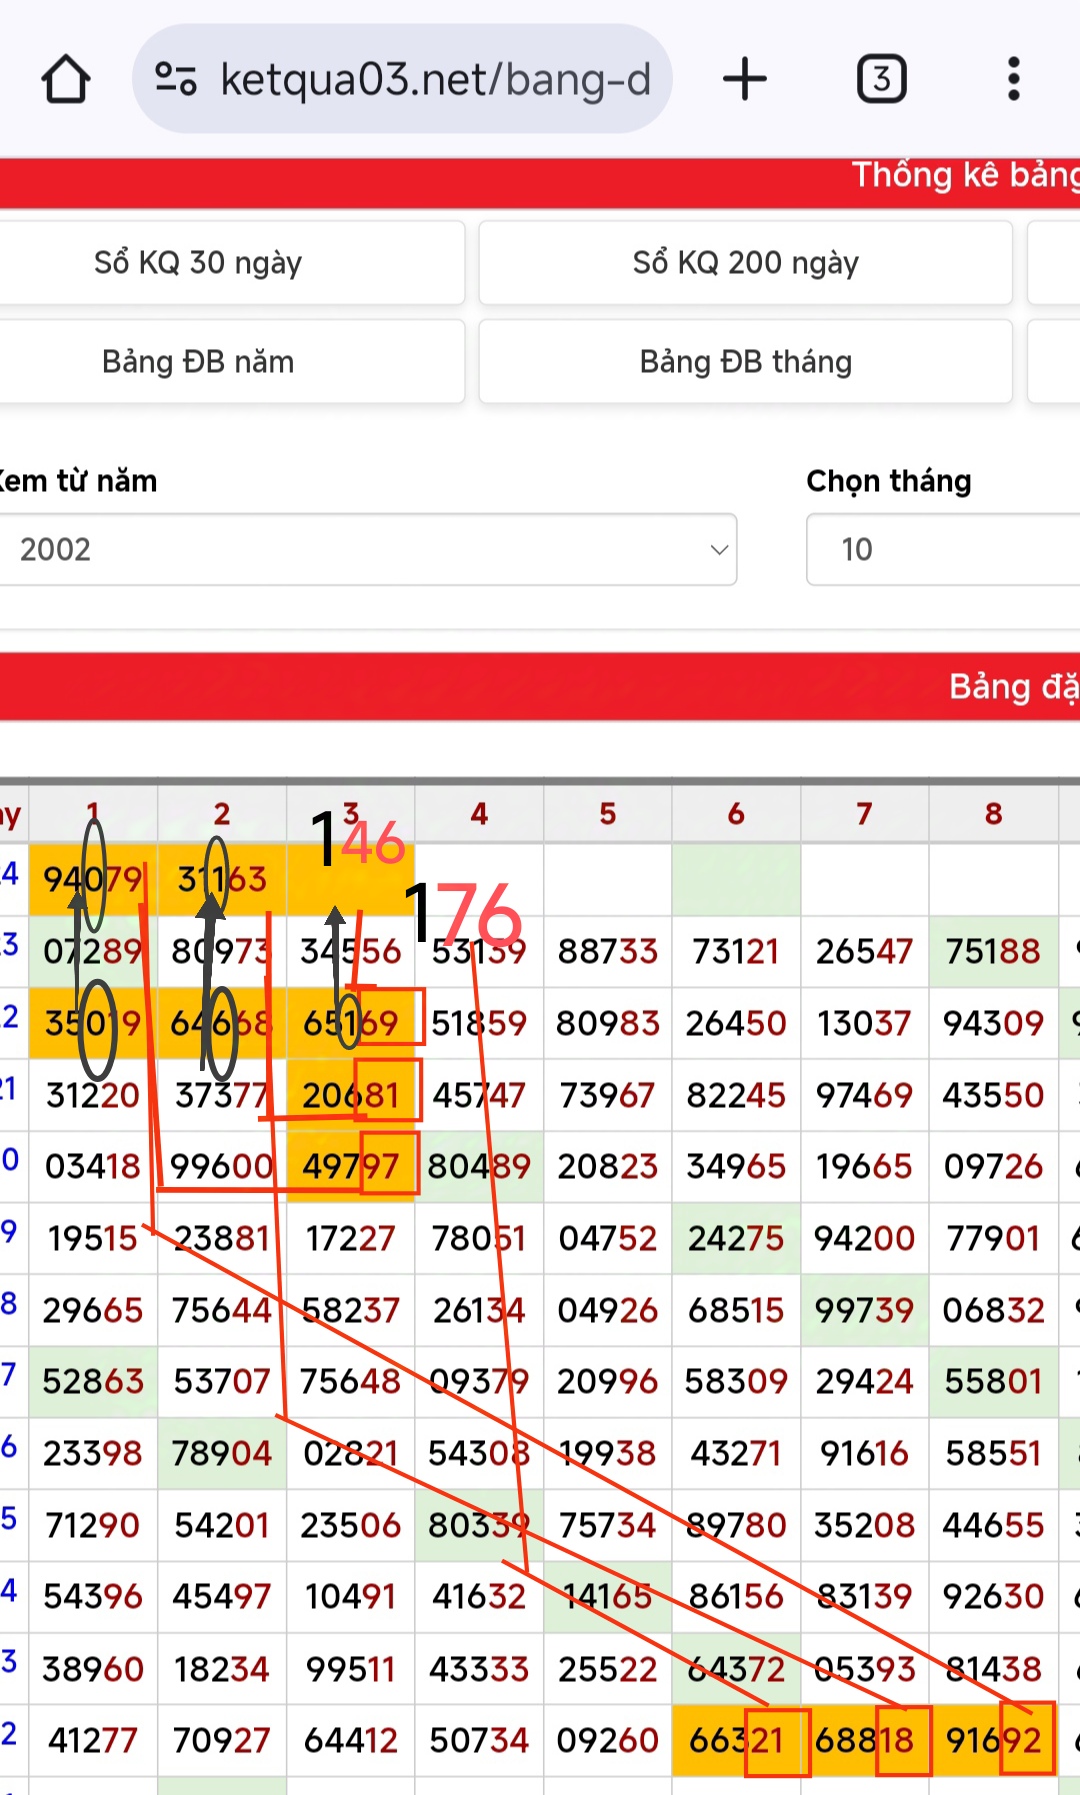1080x1795 pixels.
Task: Select cell 73121
Action: pyautogui.click(x=736, y=951)
